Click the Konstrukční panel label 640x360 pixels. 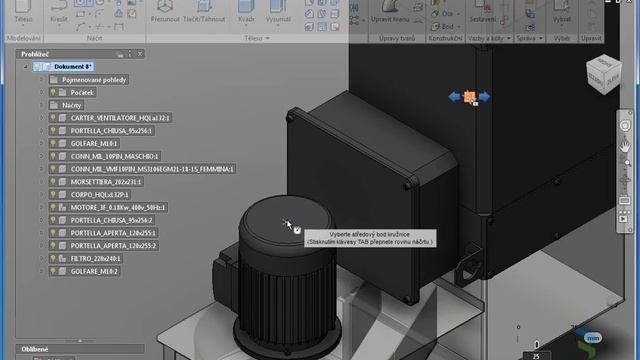445,38
